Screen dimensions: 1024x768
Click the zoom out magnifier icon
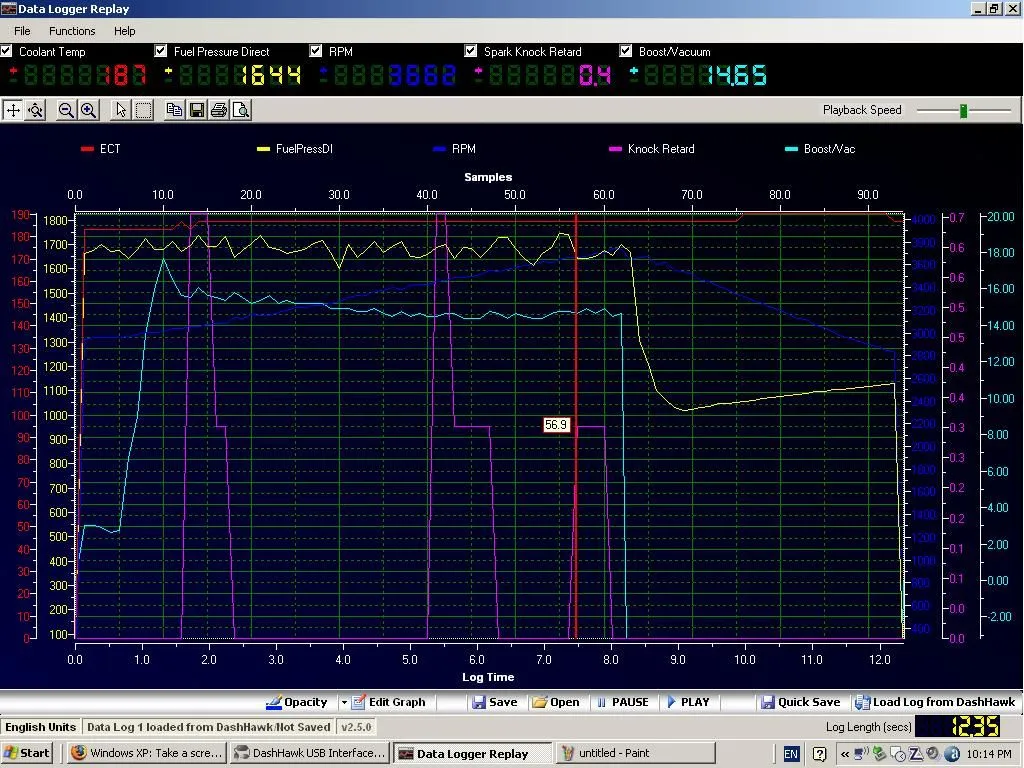point(66,110)
